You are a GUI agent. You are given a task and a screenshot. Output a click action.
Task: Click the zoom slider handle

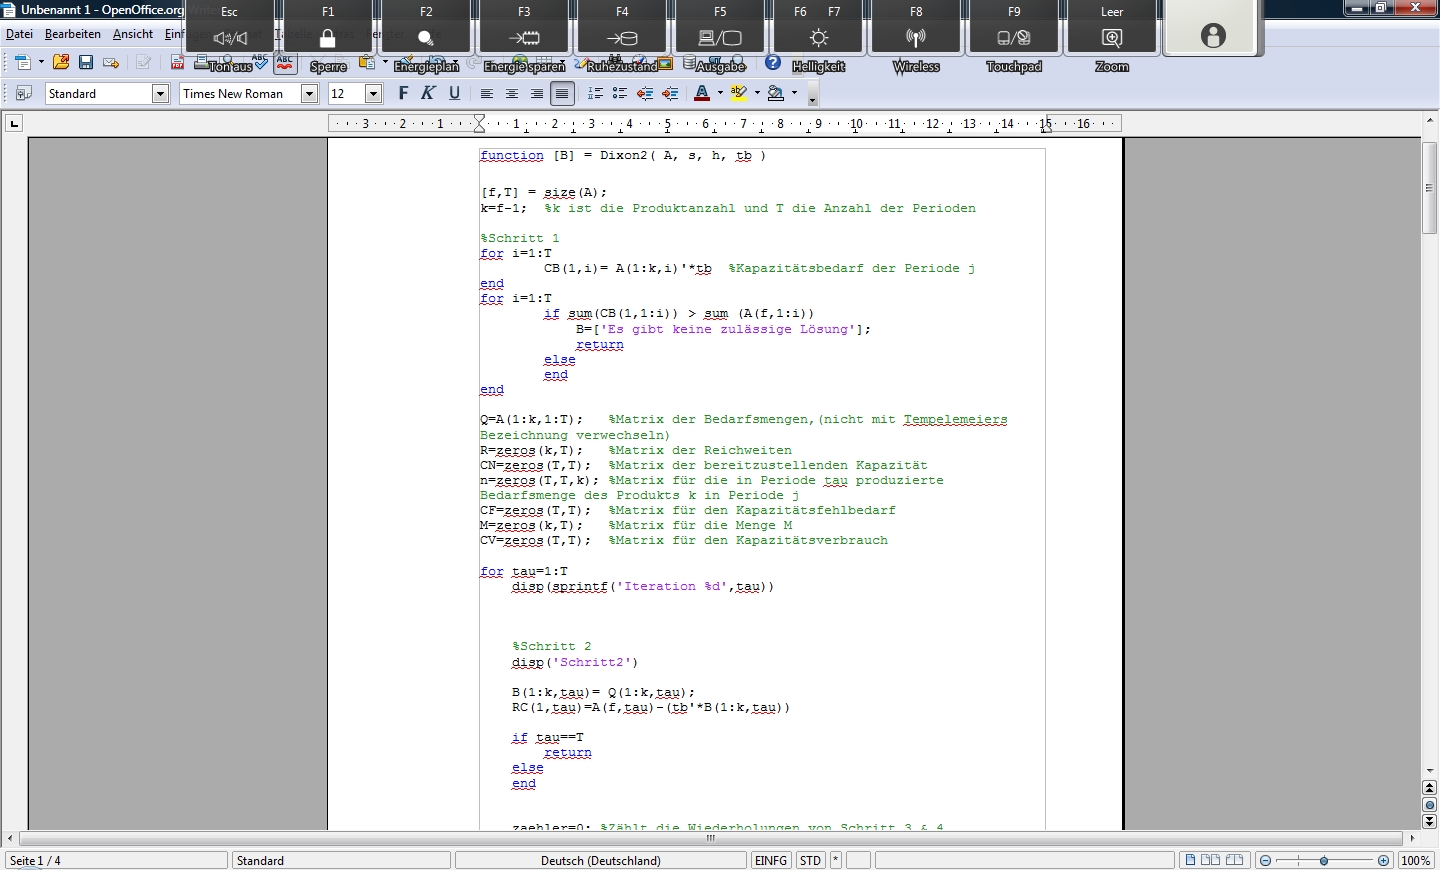1324,860
